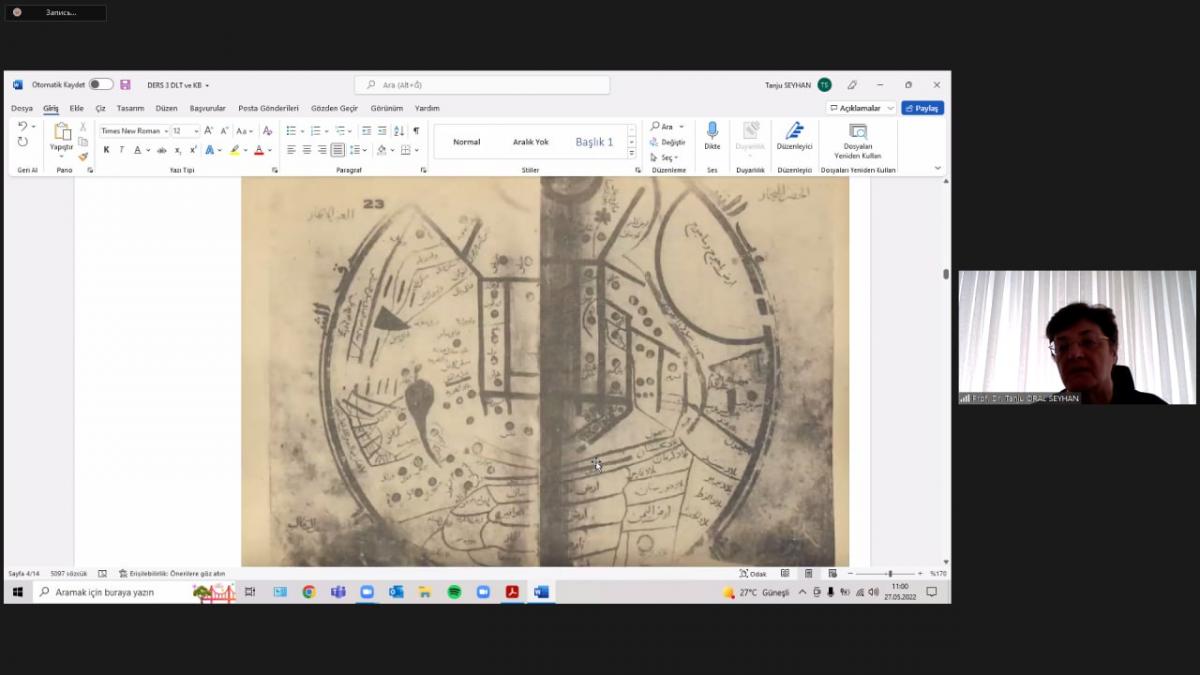Switch to Odak focus mode
This screenshot has width=1200, height=675.
click(x=753, y=574)
